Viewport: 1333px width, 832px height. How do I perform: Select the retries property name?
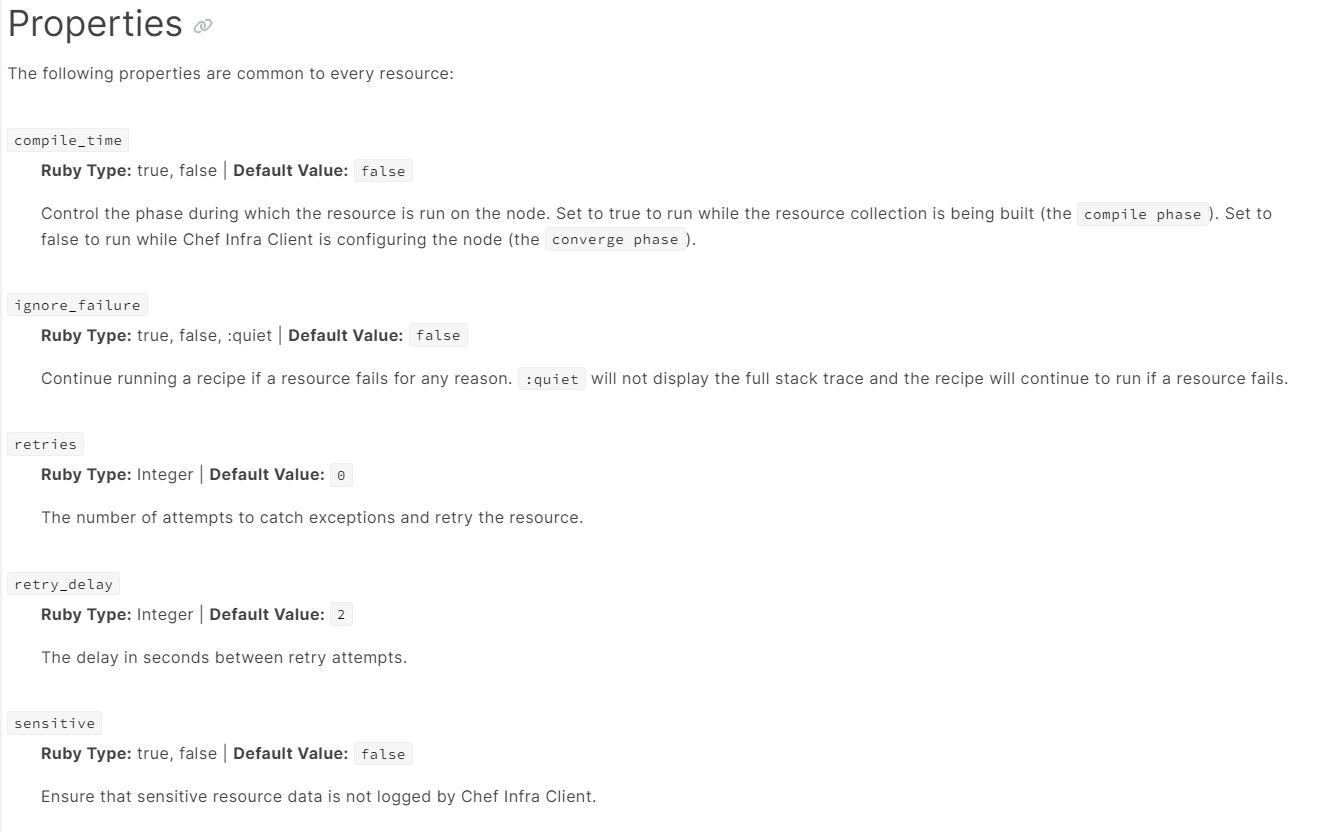(45, 444)
